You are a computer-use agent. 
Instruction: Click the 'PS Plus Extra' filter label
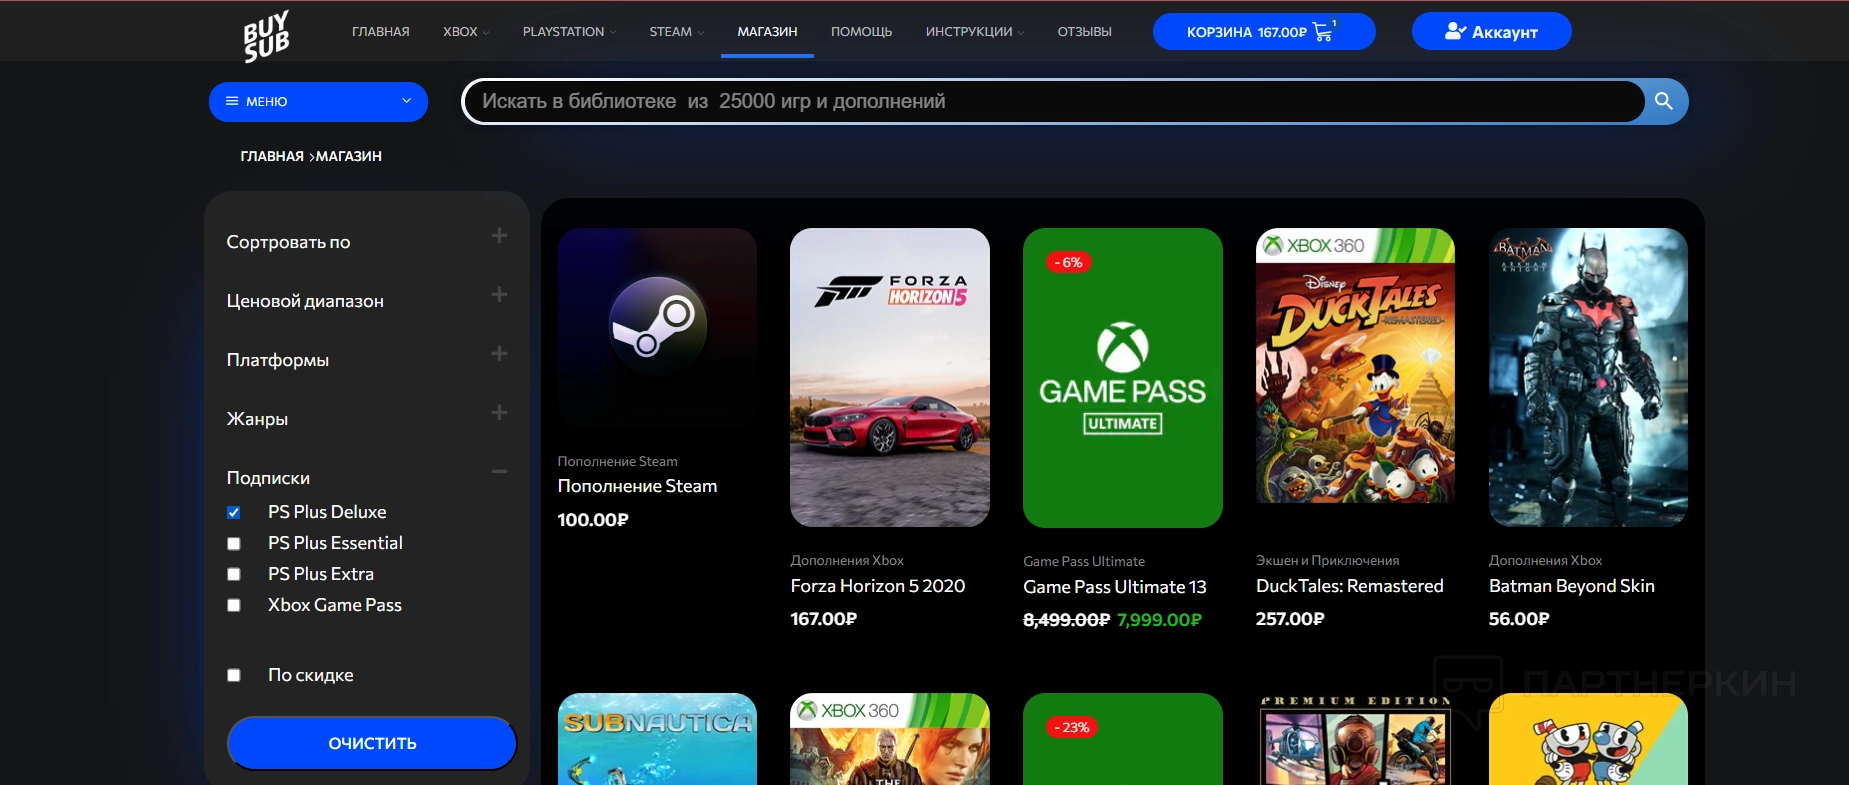(321, 574)
